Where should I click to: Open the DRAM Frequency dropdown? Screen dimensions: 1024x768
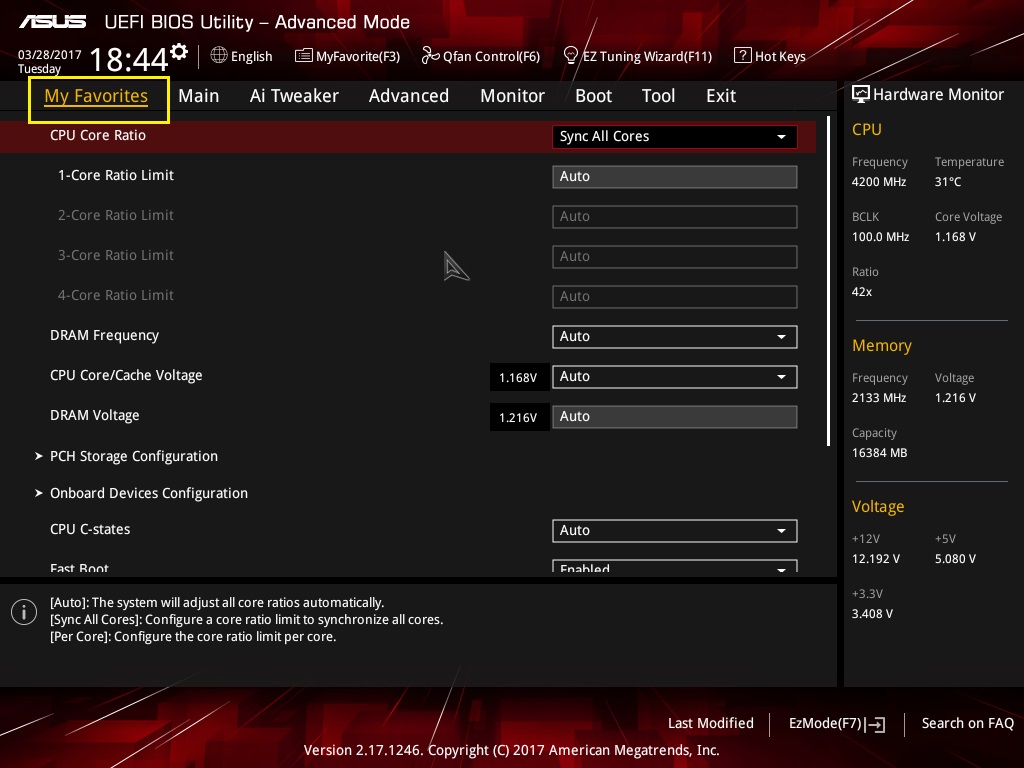(675, 336)
